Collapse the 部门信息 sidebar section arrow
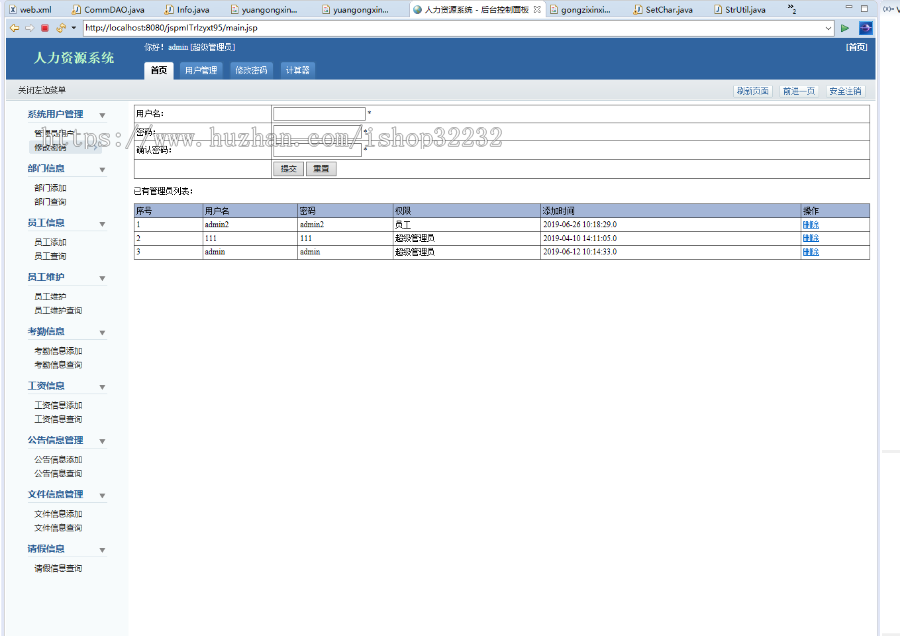 102,169
